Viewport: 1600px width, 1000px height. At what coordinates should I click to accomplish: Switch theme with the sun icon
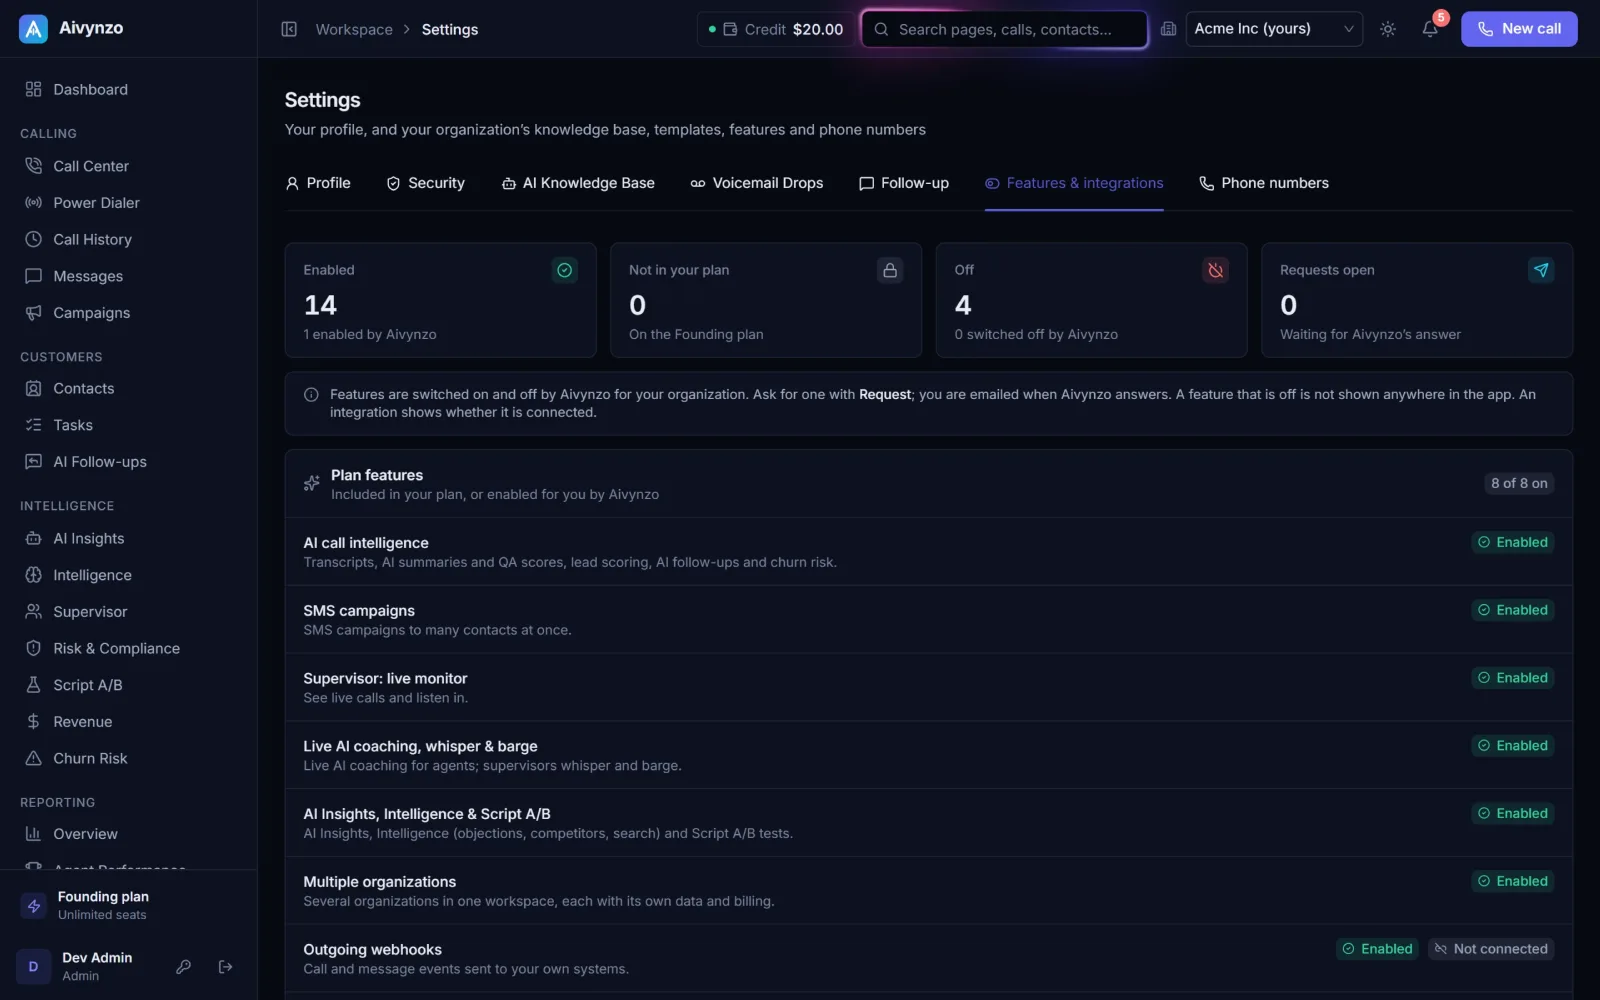(1388, 29)
